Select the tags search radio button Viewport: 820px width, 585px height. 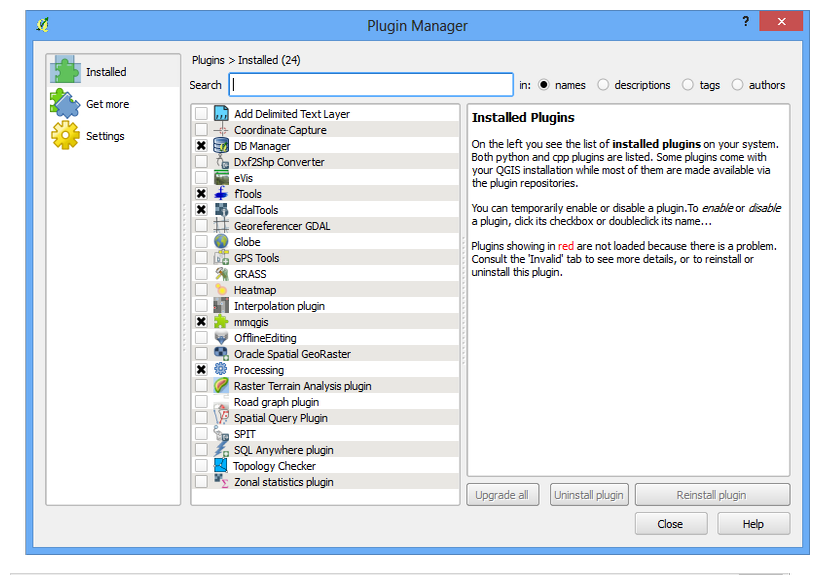click(688, 85)
